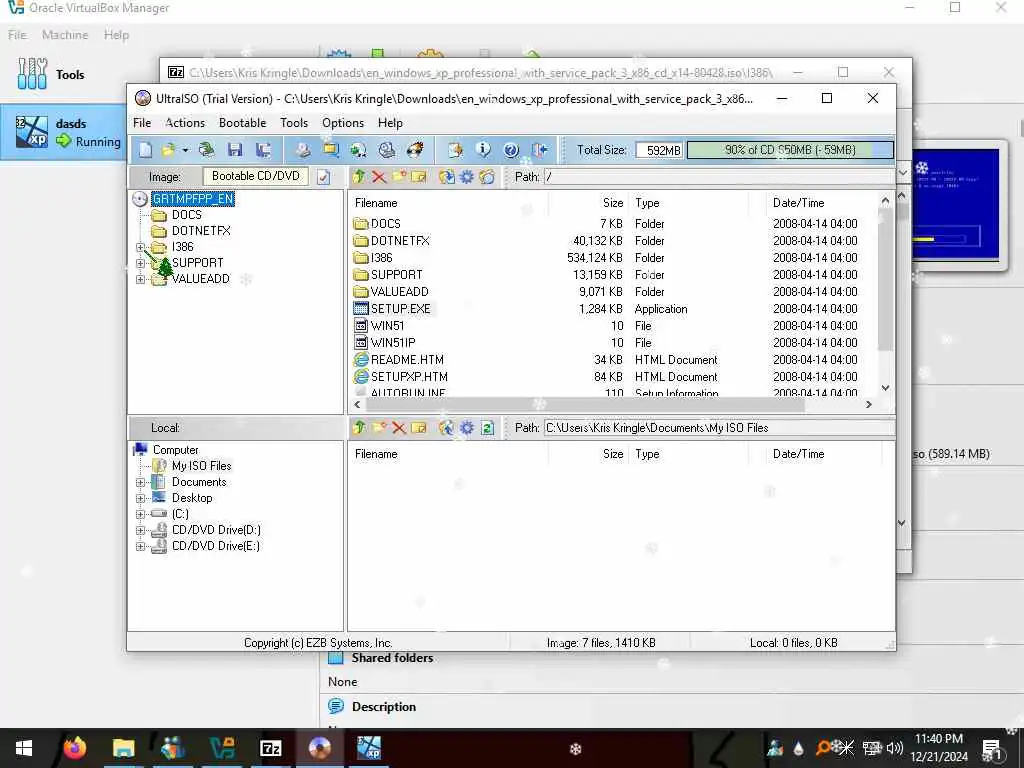Click the Bootable CD/DVD image type box

pyautogui.click(x=255, y=176)
